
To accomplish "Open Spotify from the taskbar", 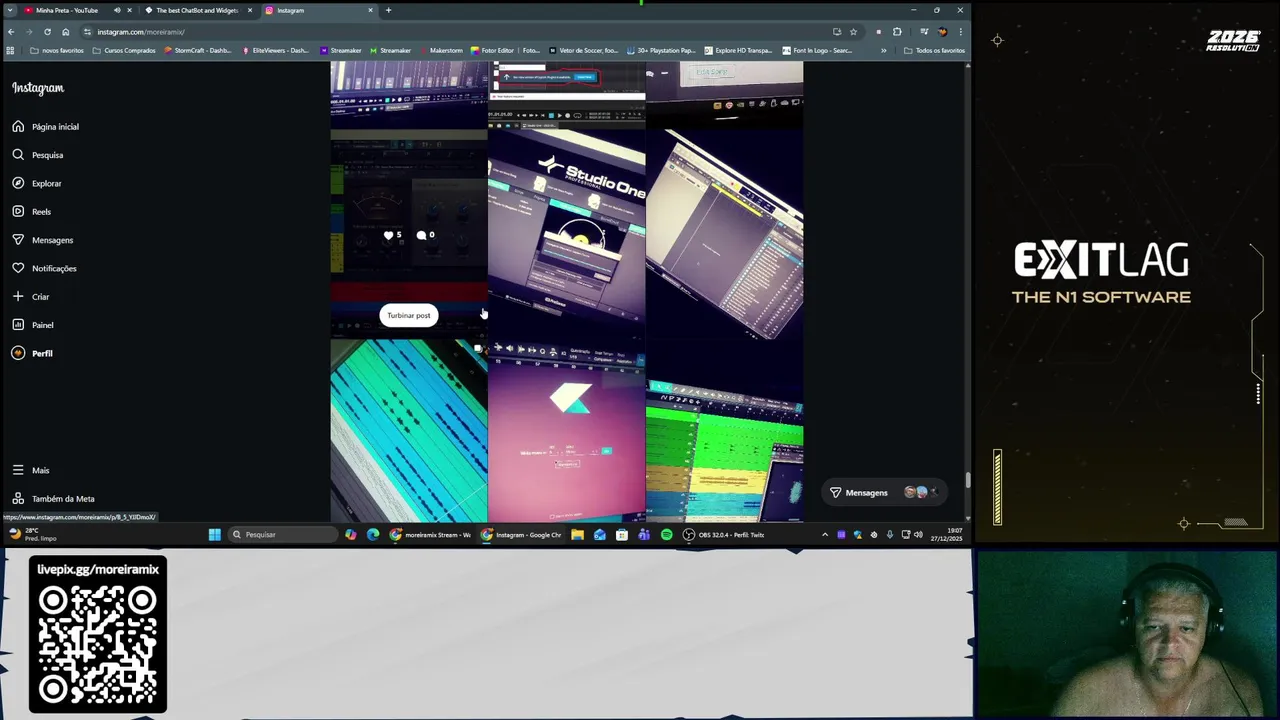I will 666,535.
